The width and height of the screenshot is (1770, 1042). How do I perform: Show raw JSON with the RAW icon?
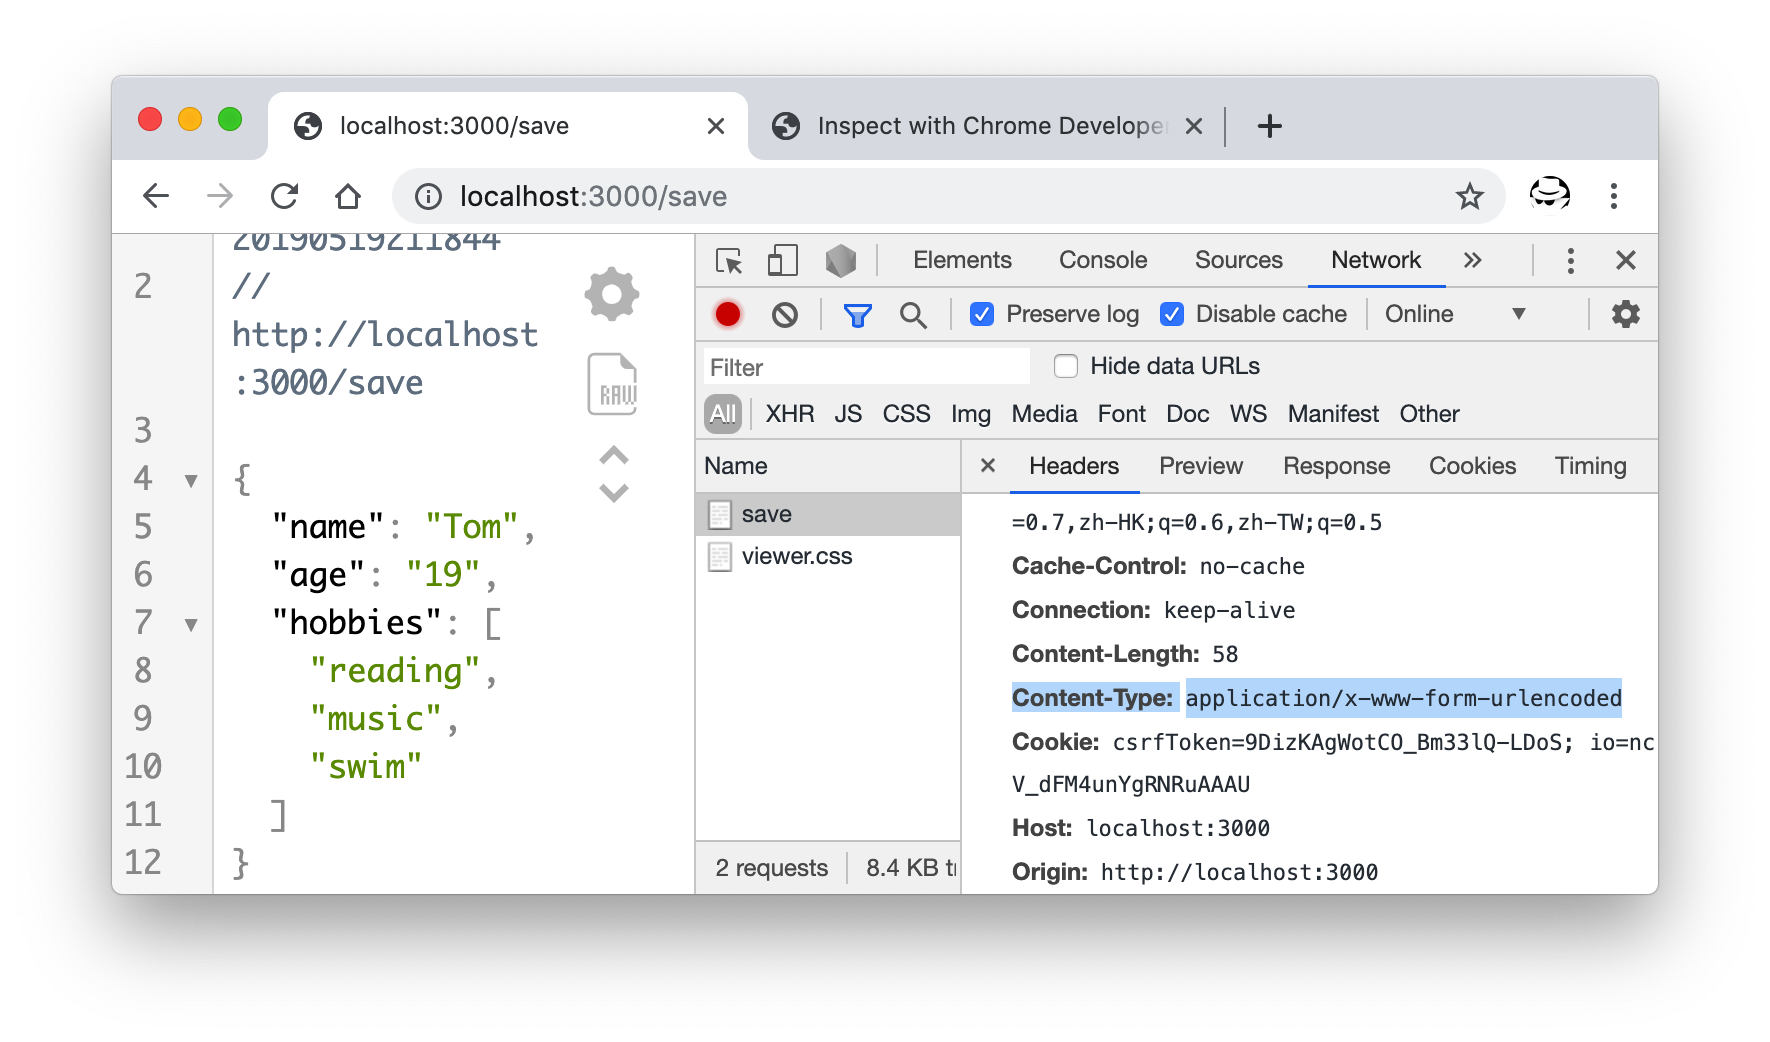[x=612, y=384]
